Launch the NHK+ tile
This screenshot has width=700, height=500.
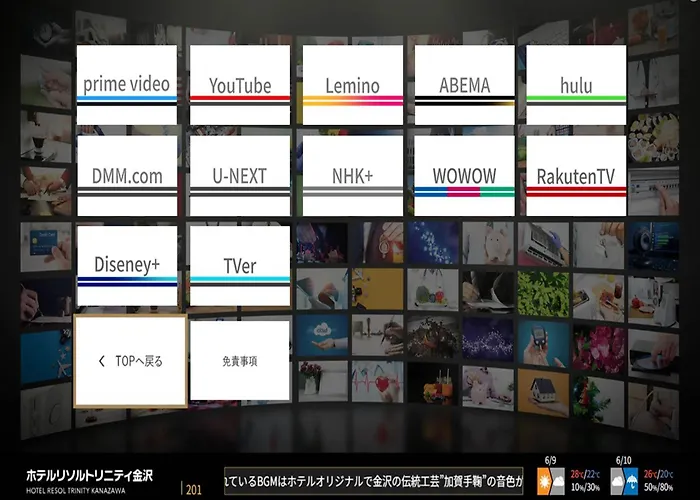[353, 176]
